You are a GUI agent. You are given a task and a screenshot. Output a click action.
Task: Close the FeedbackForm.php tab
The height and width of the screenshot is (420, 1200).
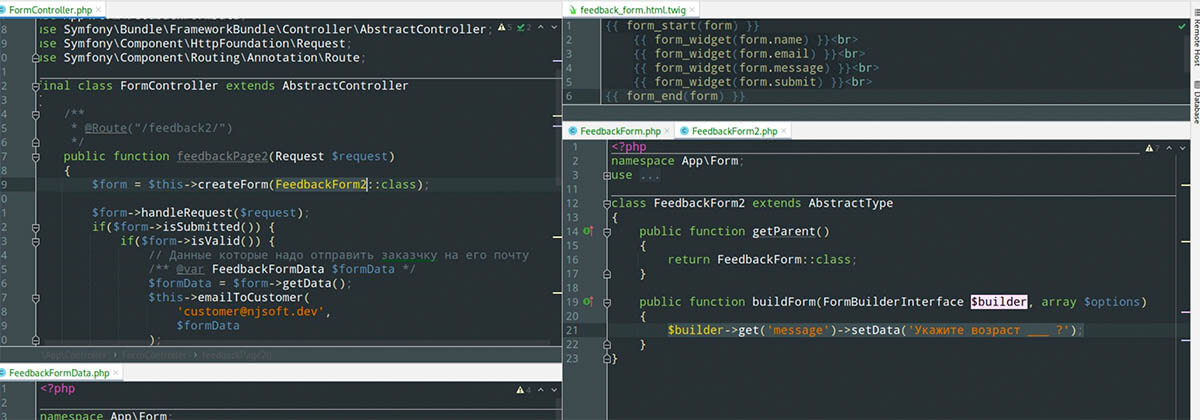tap(667, 131)
